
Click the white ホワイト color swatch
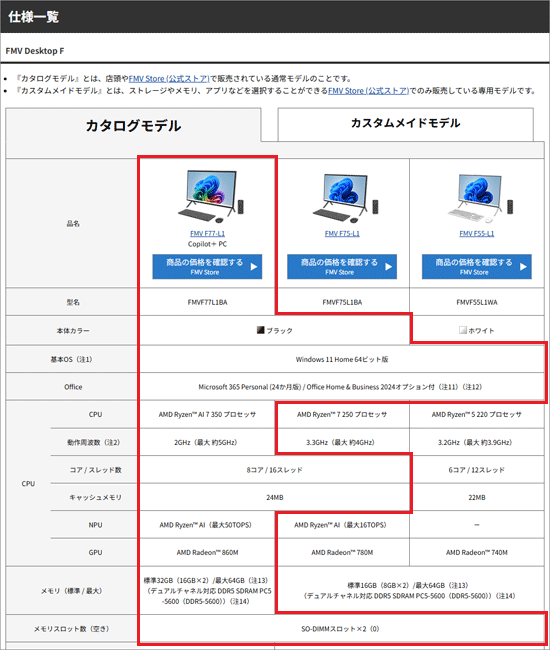tap(463, 330)
